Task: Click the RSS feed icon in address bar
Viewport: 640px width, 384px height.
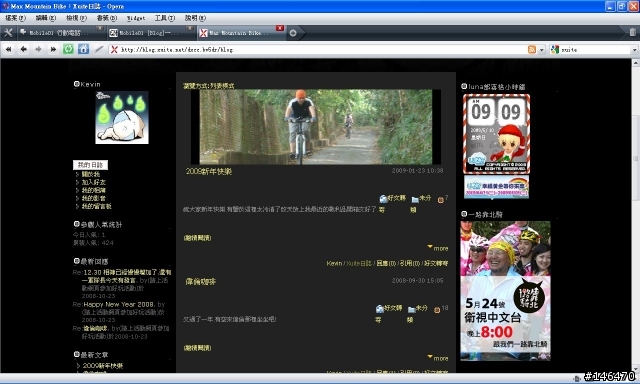Action: pyautogui.click(x=531, y=49)
